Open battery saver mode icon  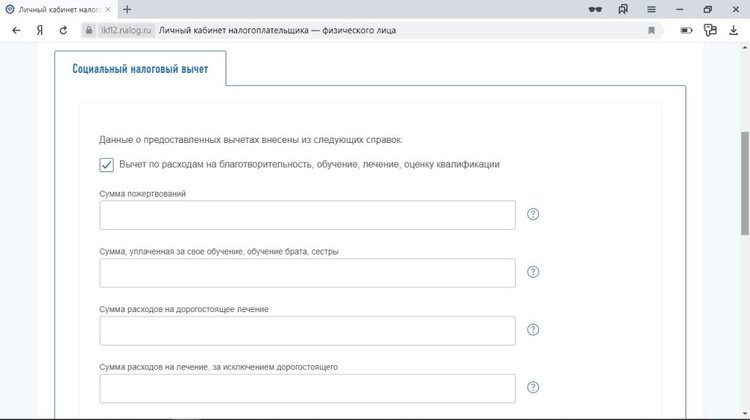(x=686, y=30)
